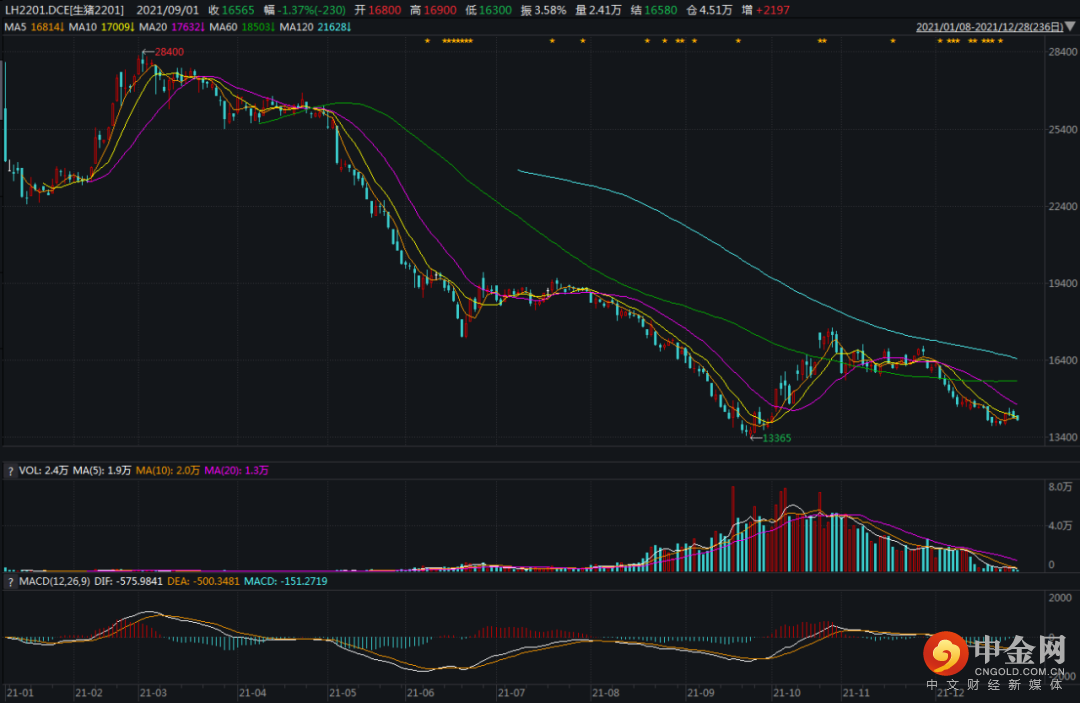Image resolution: width=1080 pixels, height=703 pixels.
Task: Click the 21-07 date axis label
Action: (x=511, y=693)
